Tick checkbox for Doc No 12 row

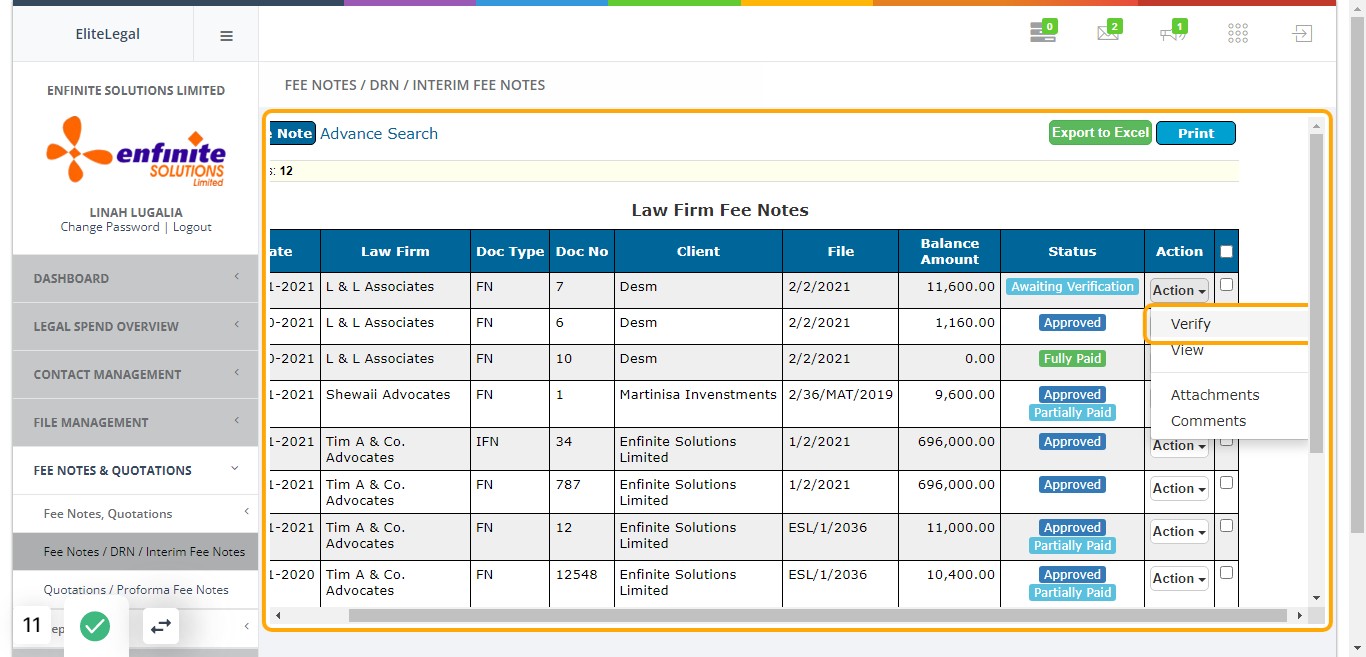coord(1227,525)
